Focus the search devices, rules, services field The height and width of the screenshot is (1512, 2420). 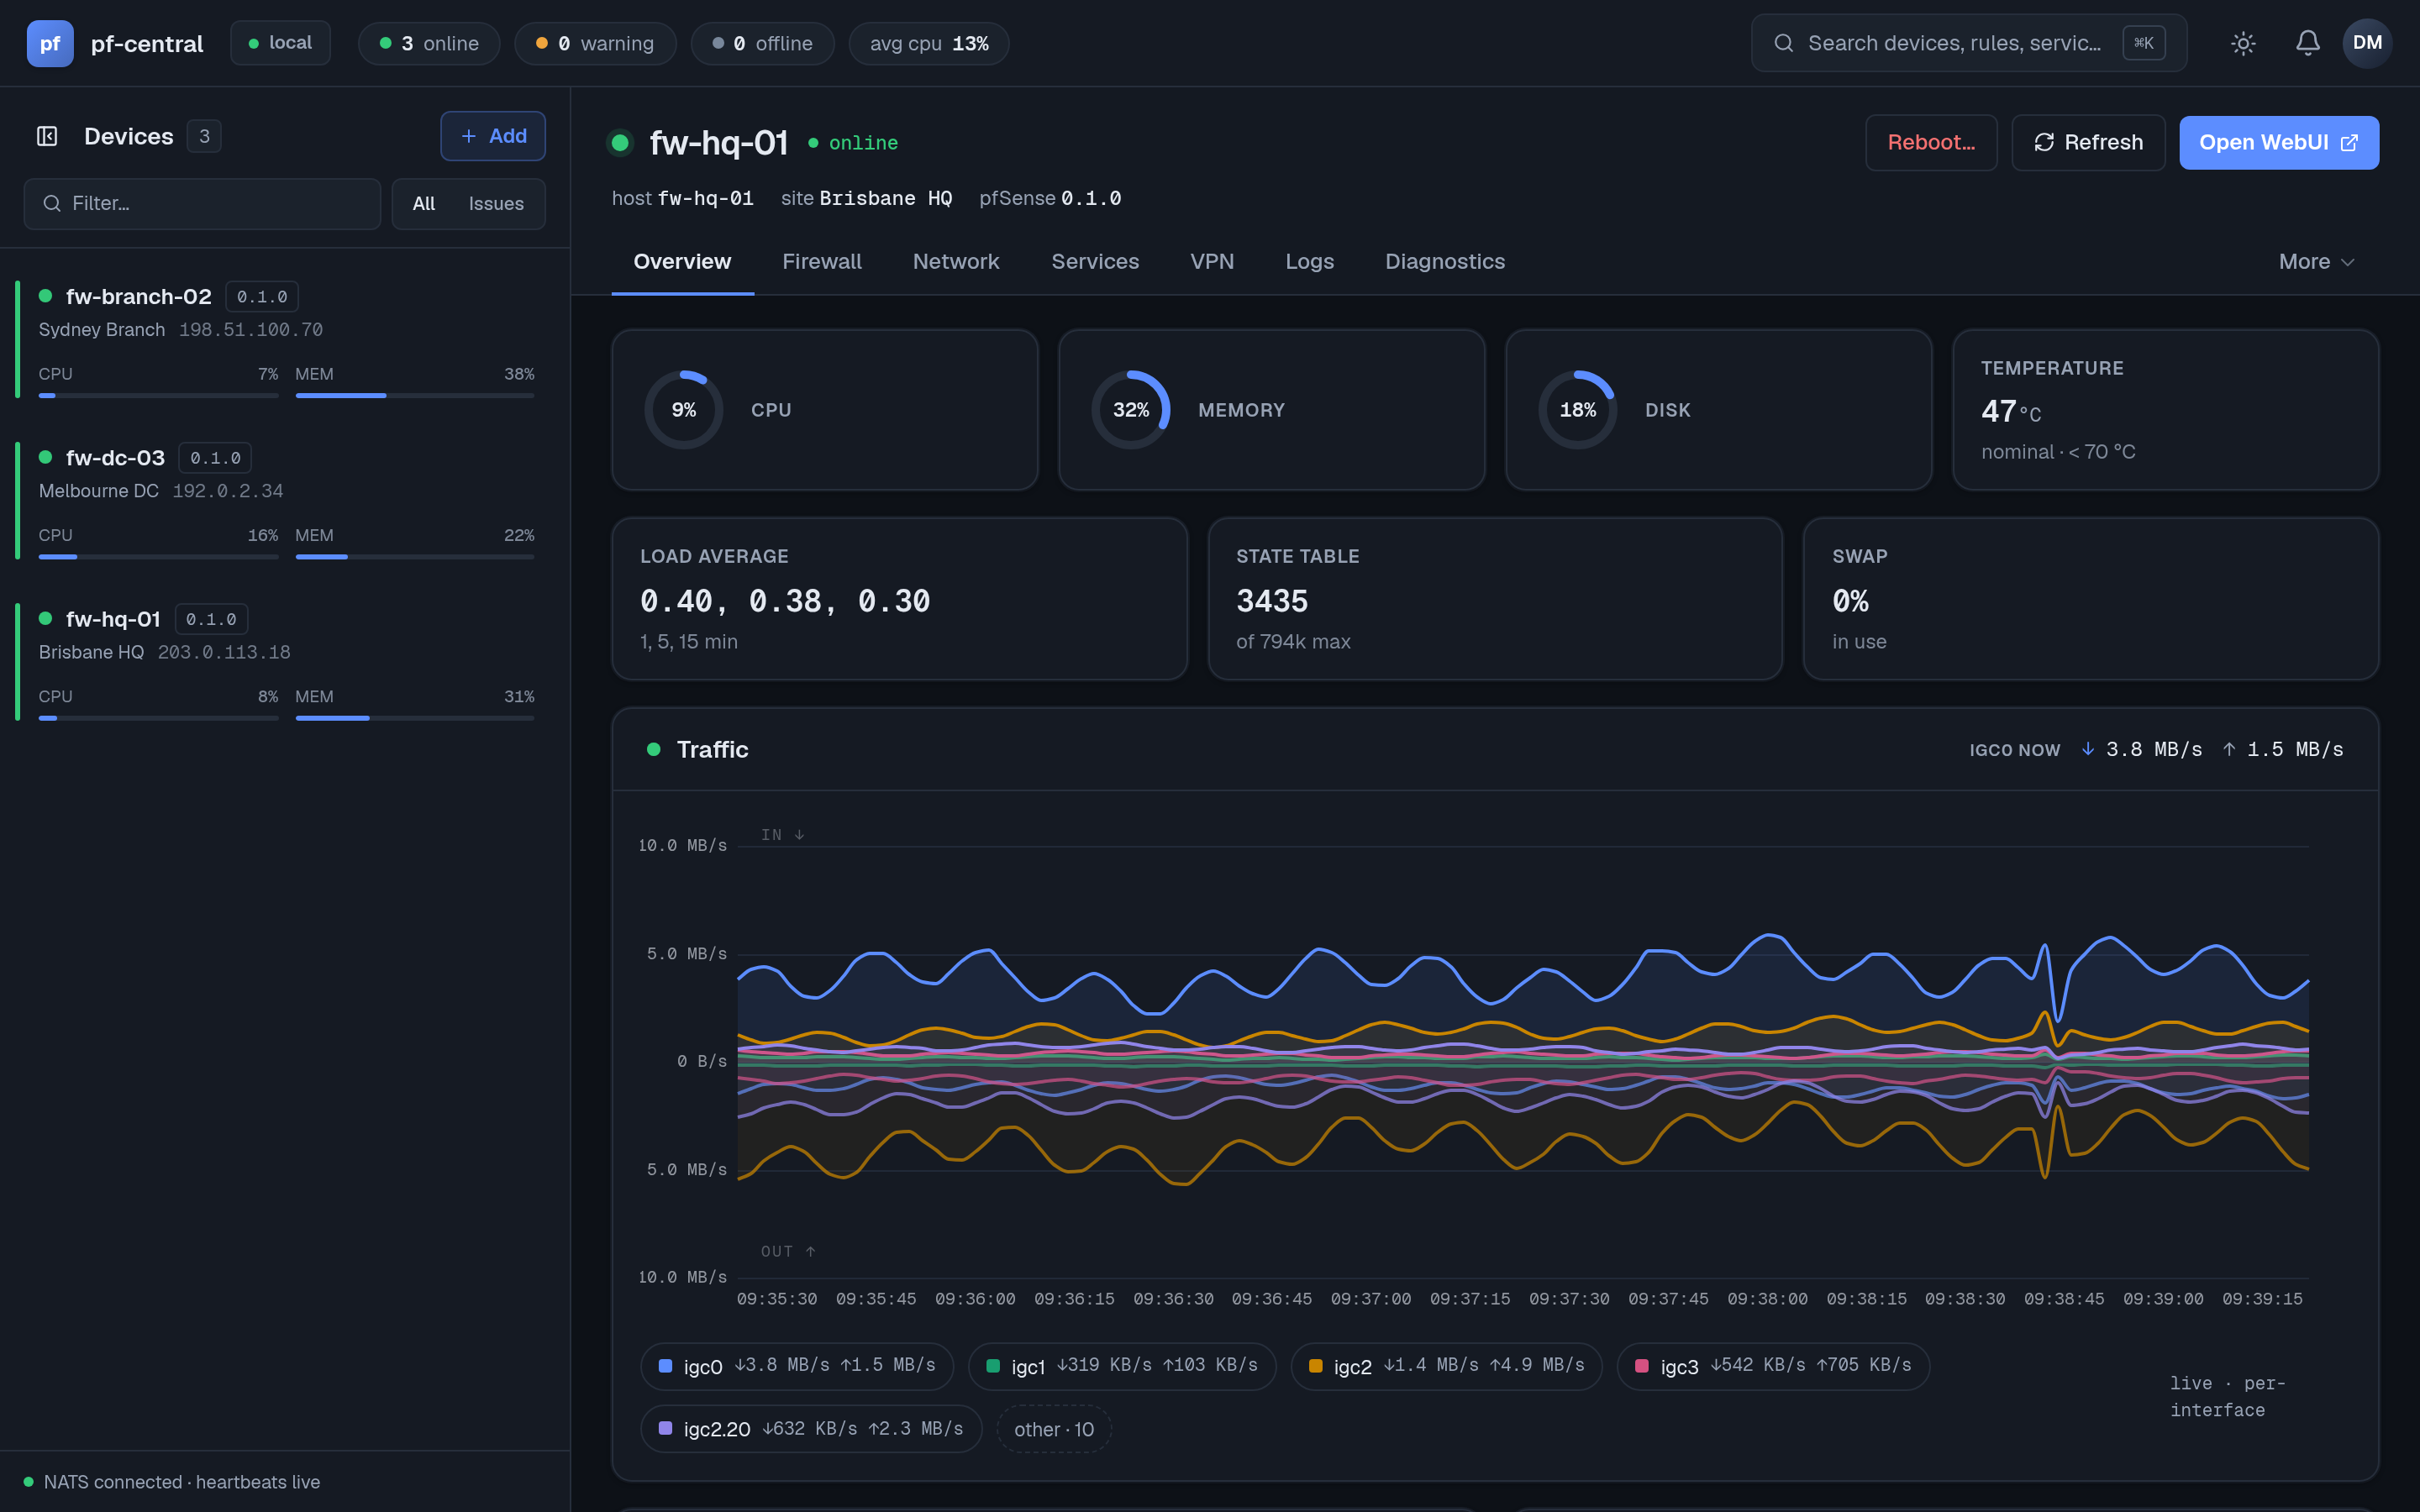coord(1968,43)
